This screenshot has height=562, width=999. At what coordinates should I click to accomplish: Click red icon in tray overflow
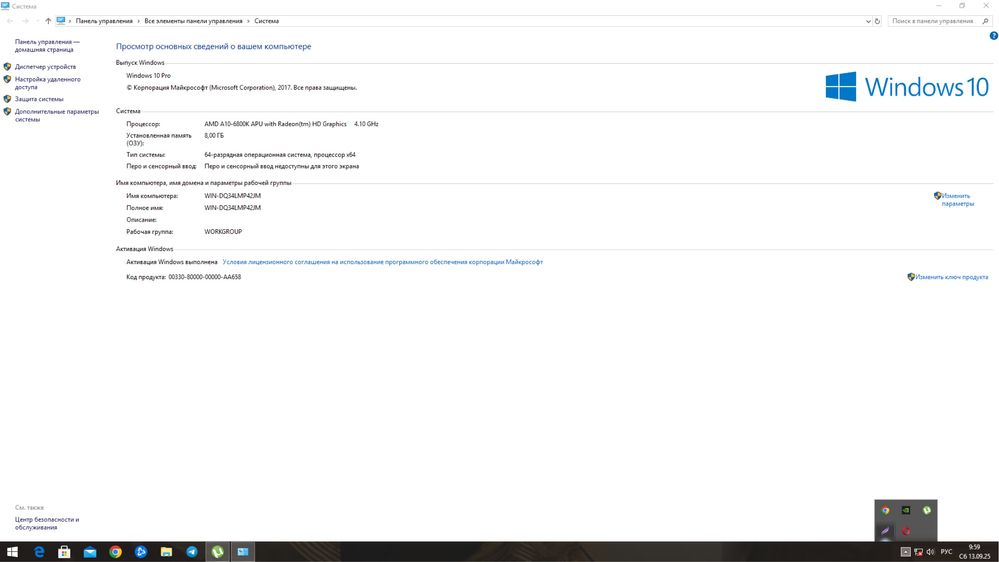coord(906,531)
